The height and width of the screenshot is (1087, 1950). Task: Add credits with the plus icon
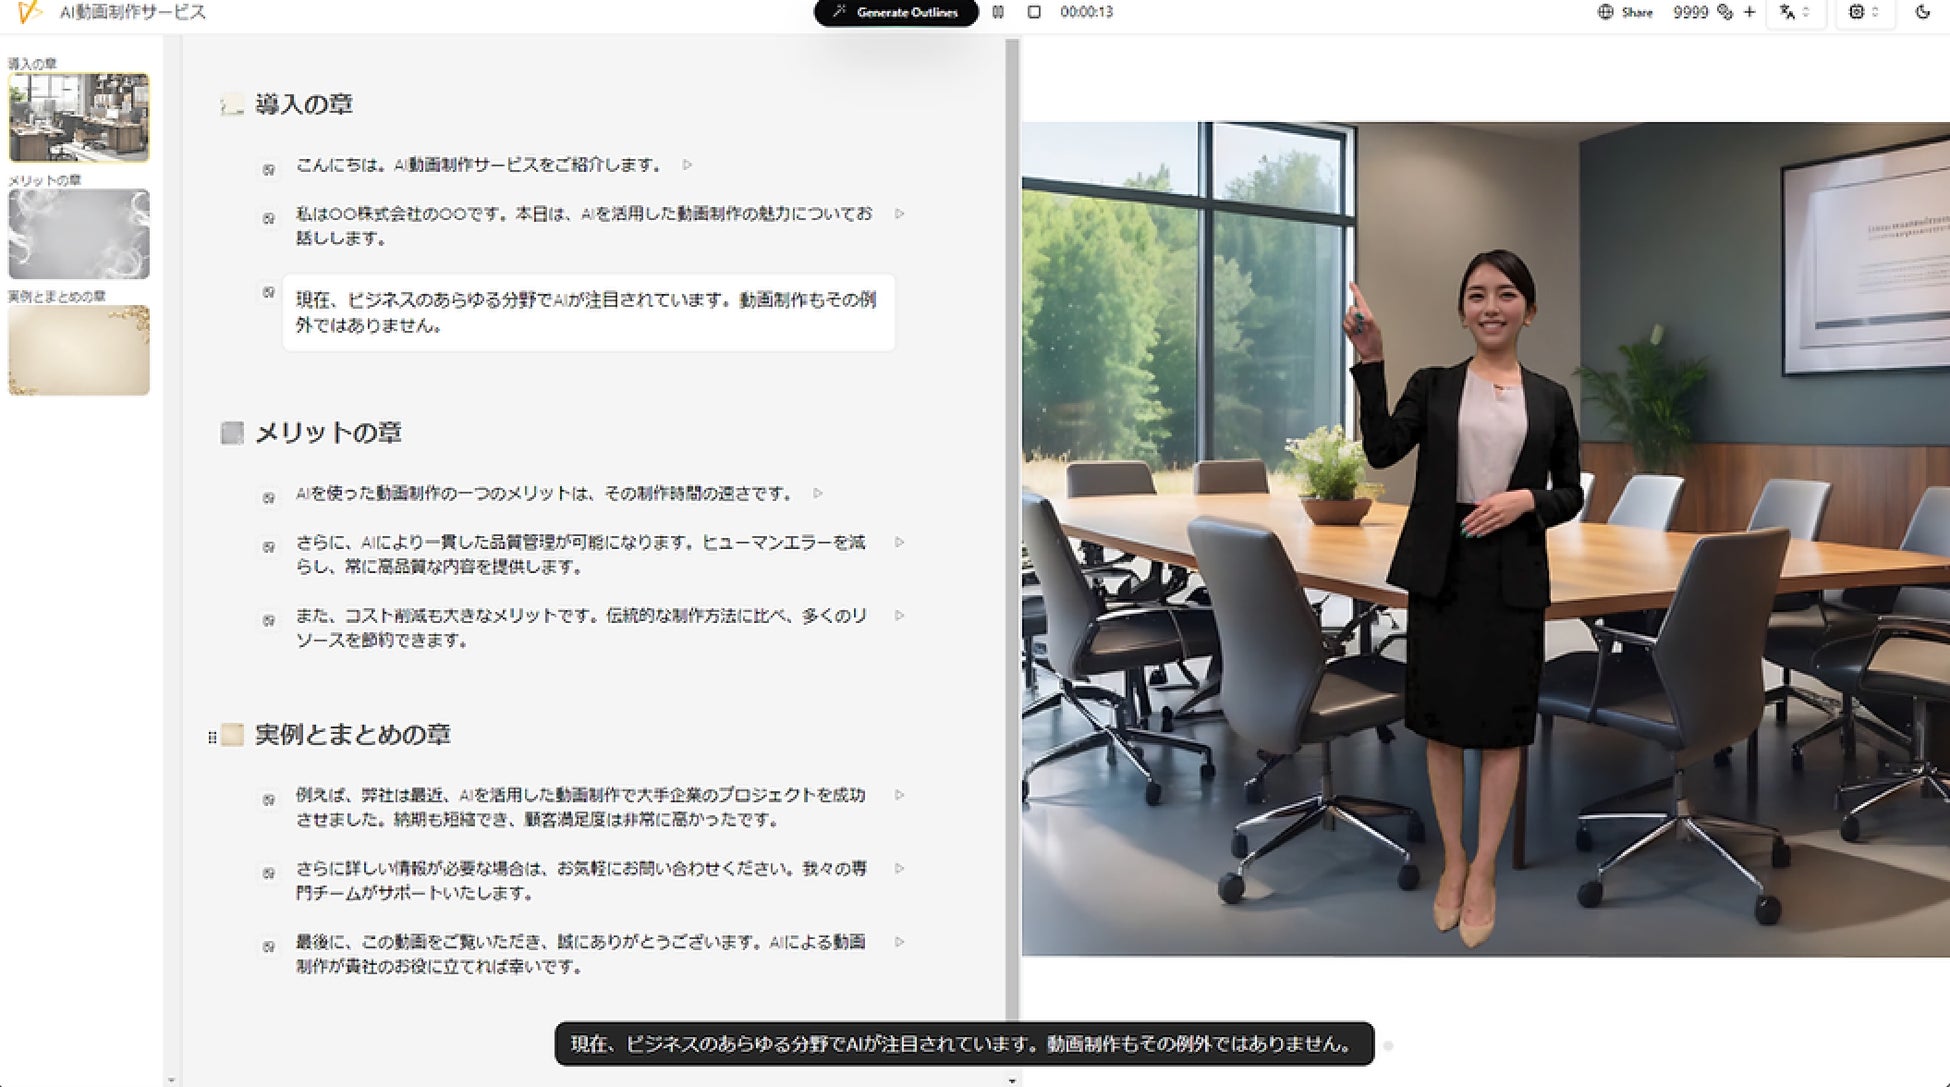point(1749,12)
